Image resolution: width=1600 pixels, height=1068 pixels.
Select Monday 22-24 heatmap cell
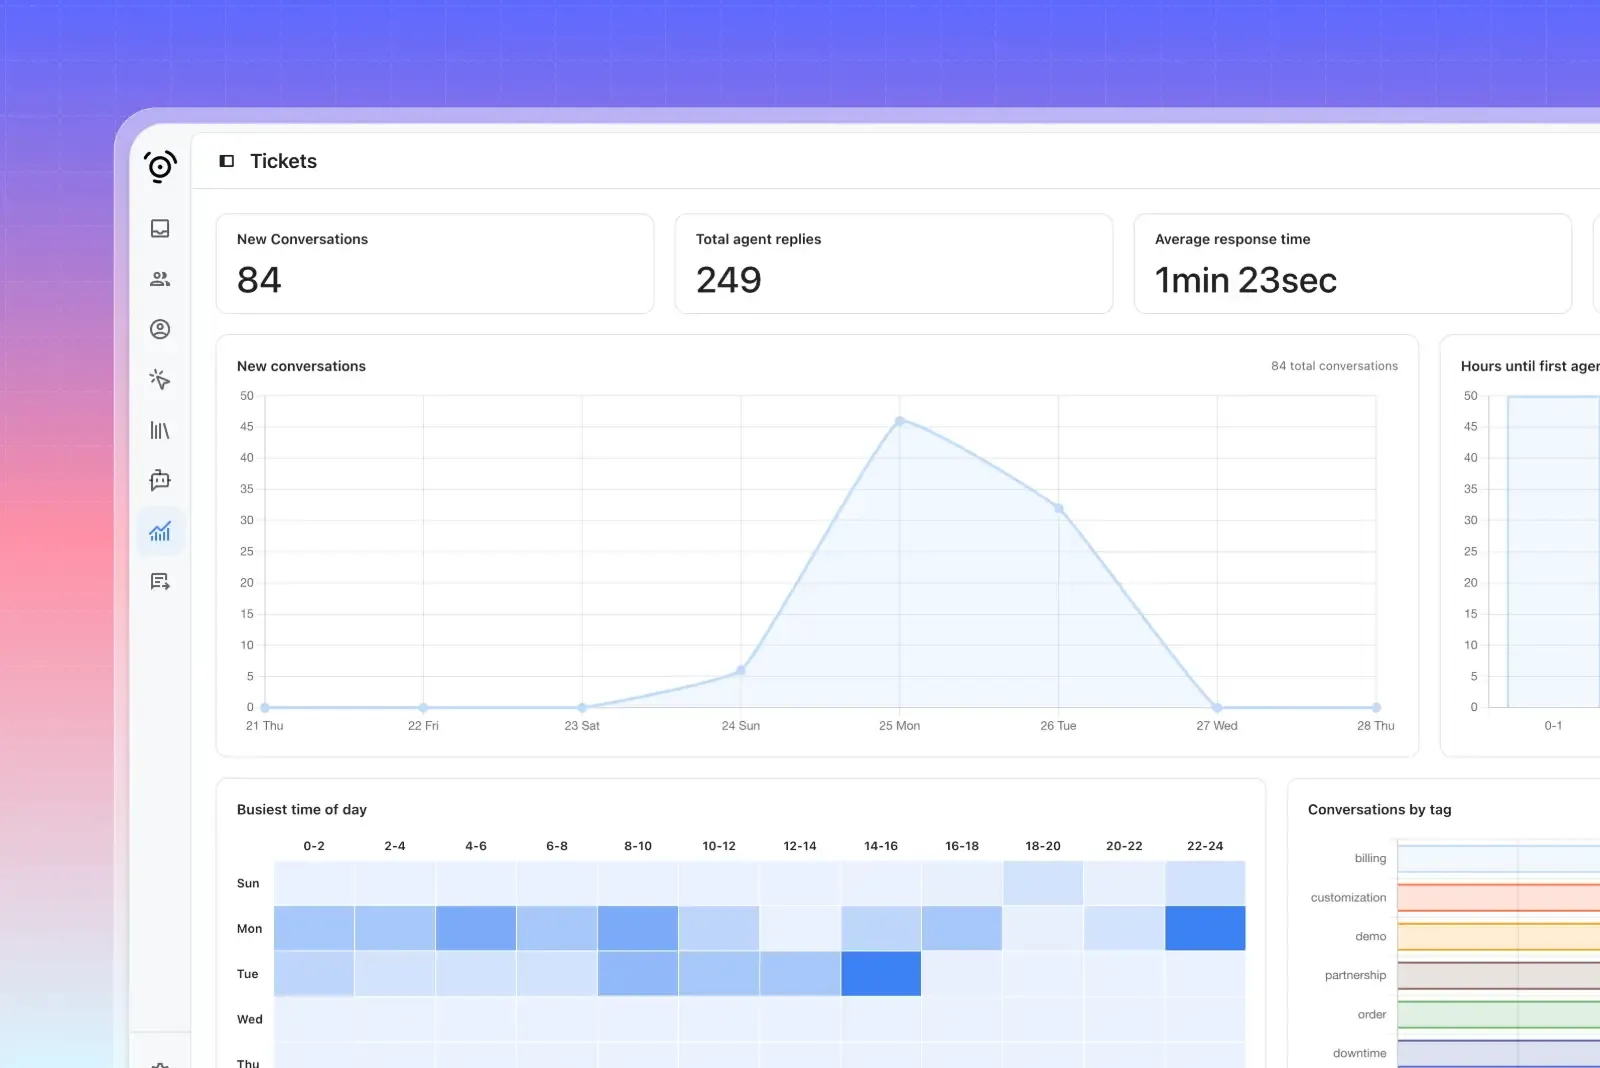pos(1205,928)
